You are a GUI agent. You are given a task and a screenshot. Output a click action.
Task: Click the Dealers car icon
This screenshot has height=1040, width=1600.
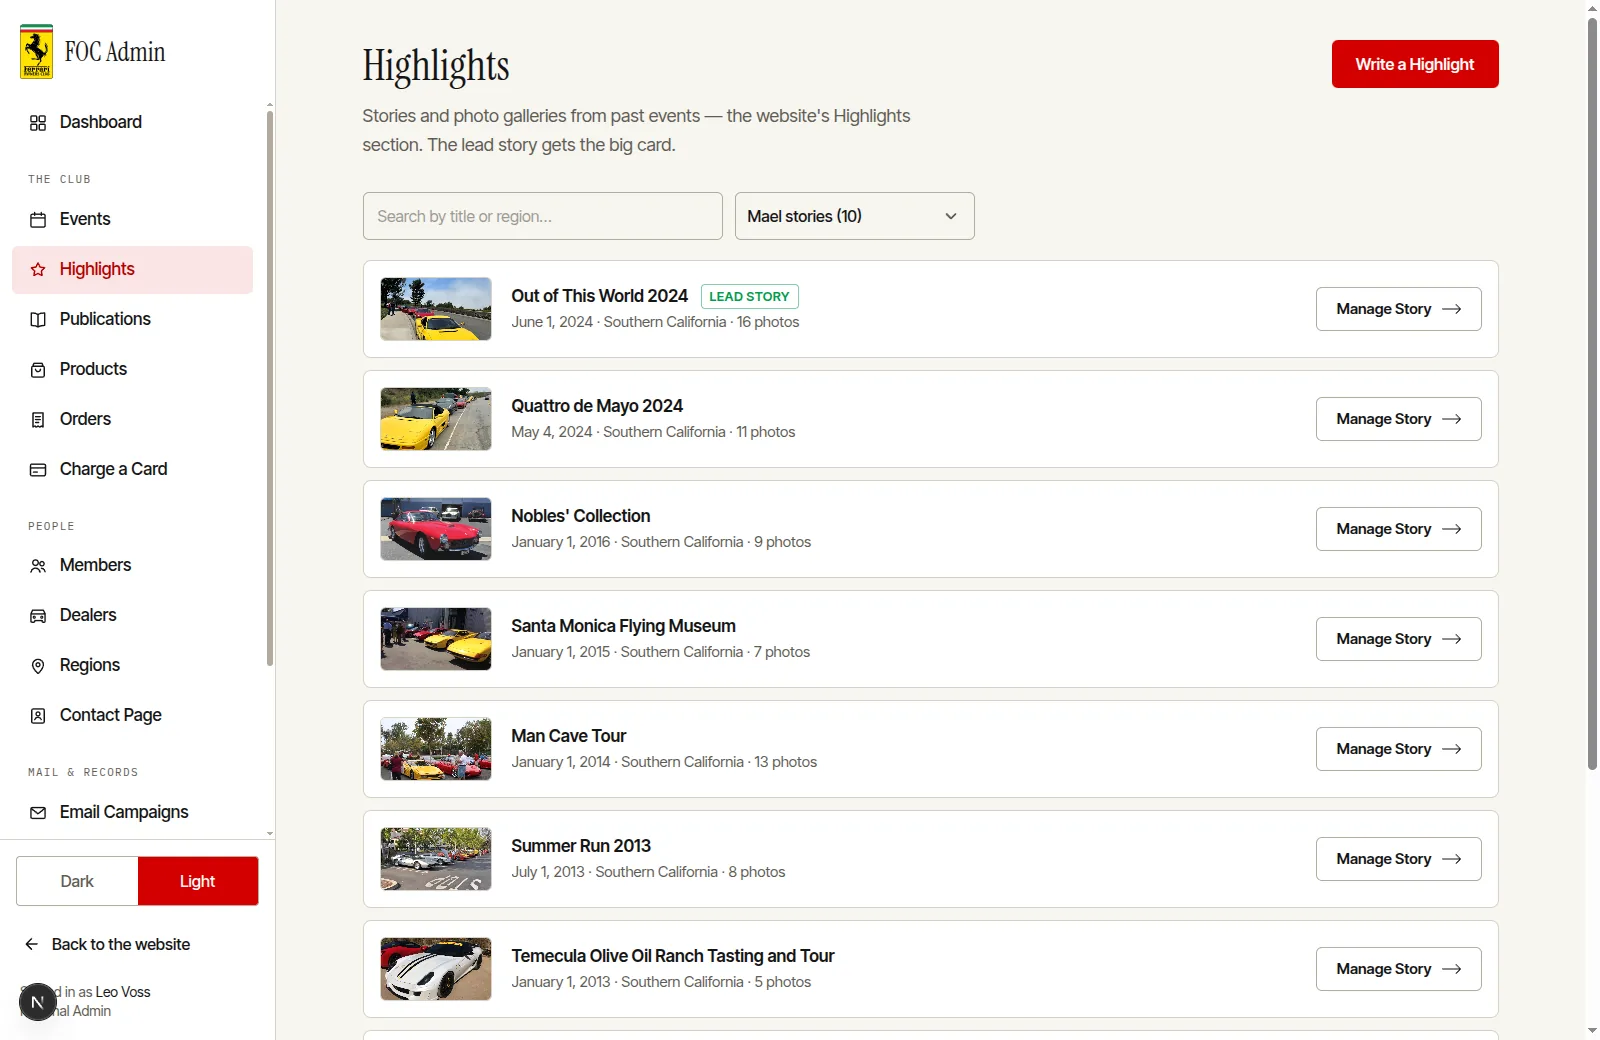click(38, 616)
